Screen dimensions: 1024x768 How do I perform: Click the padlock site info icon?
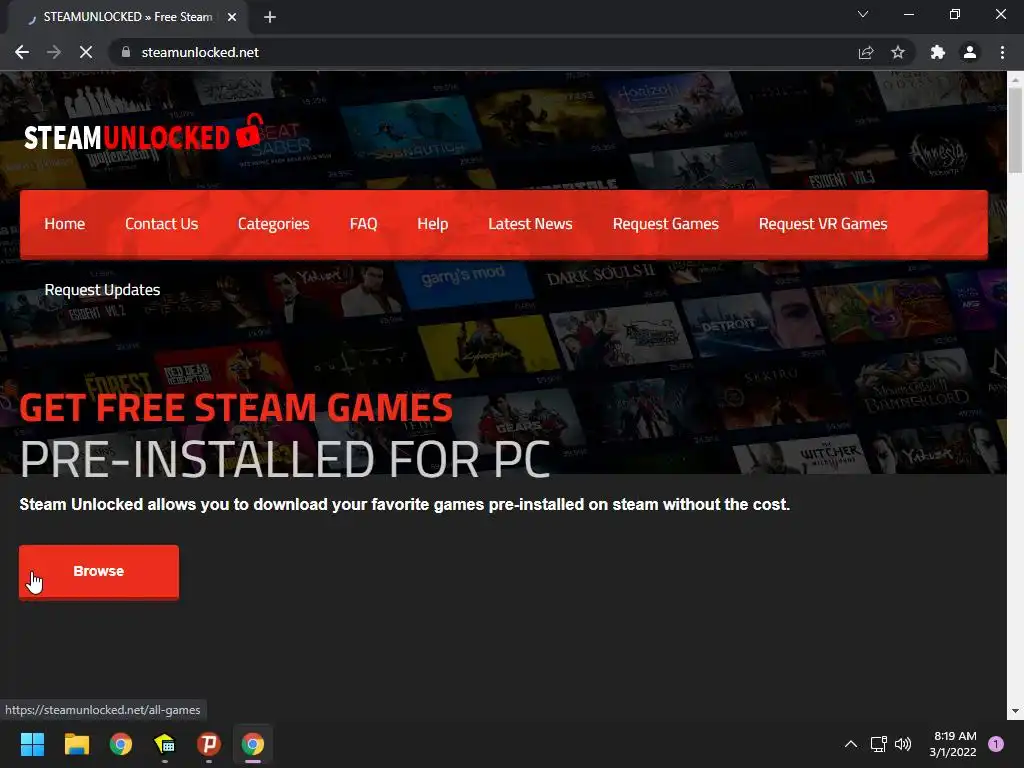pos(126,52)
